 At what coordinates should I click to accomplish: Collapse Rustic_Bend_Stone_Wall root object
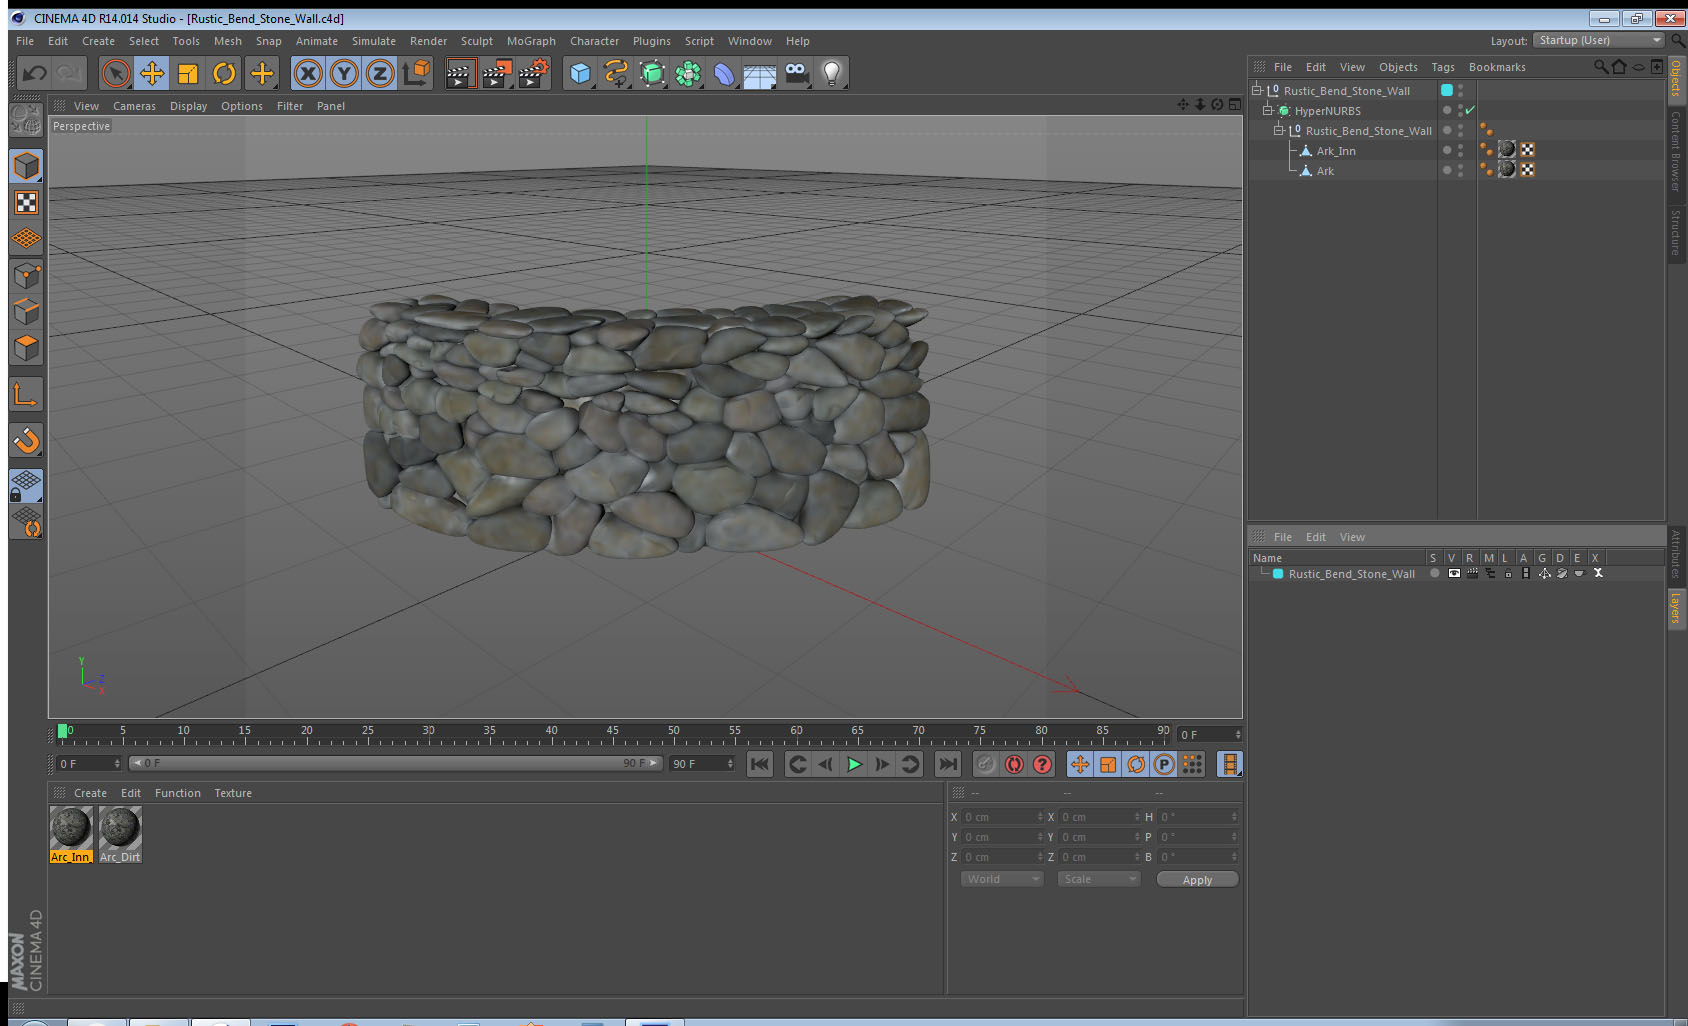[x=1257, y=90]
